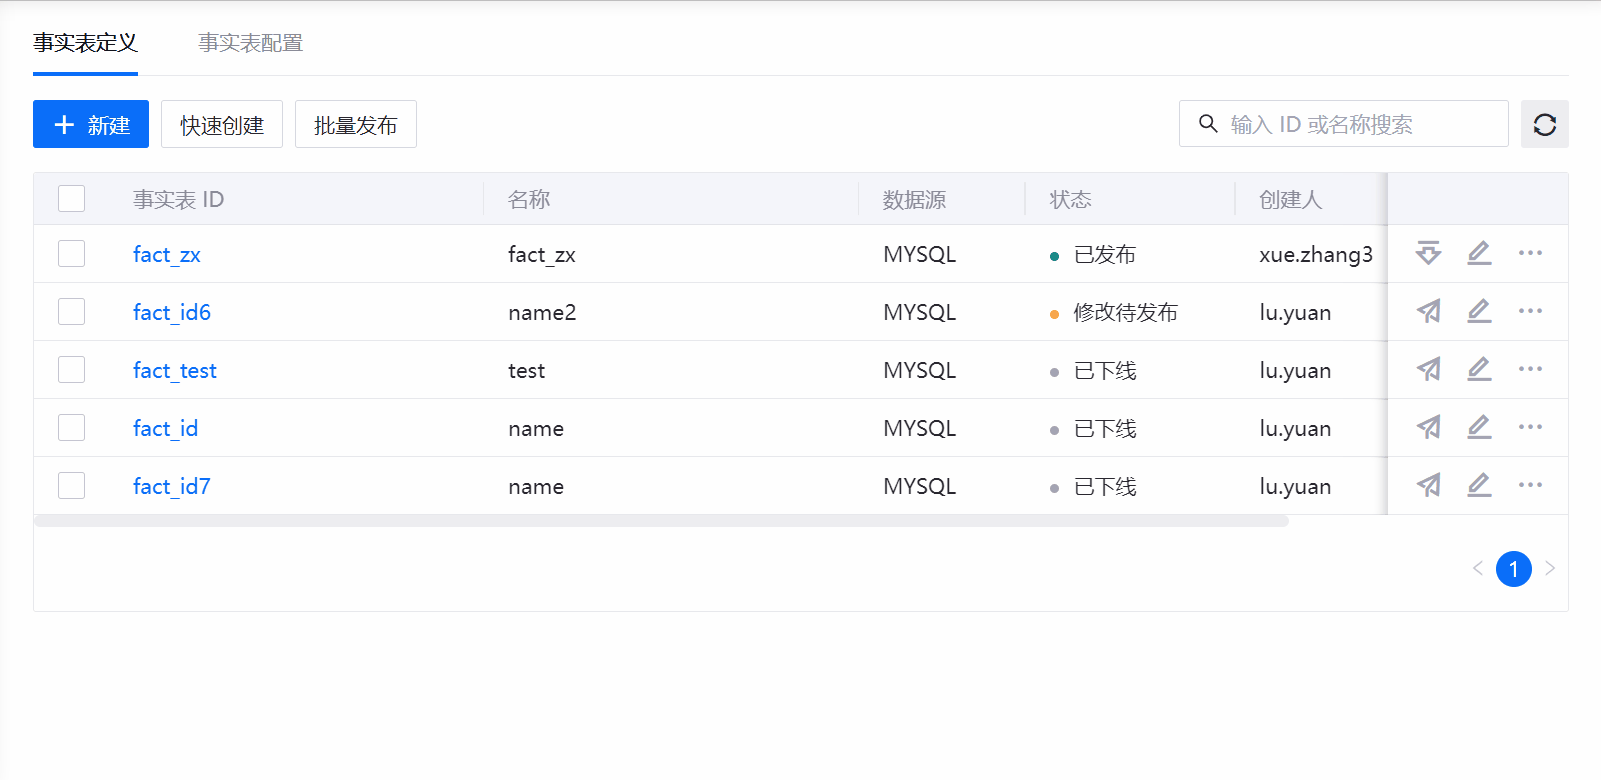Expand the more options for fact_id6
This screenshot has height=780, width=1601.
click(1530, 312)
